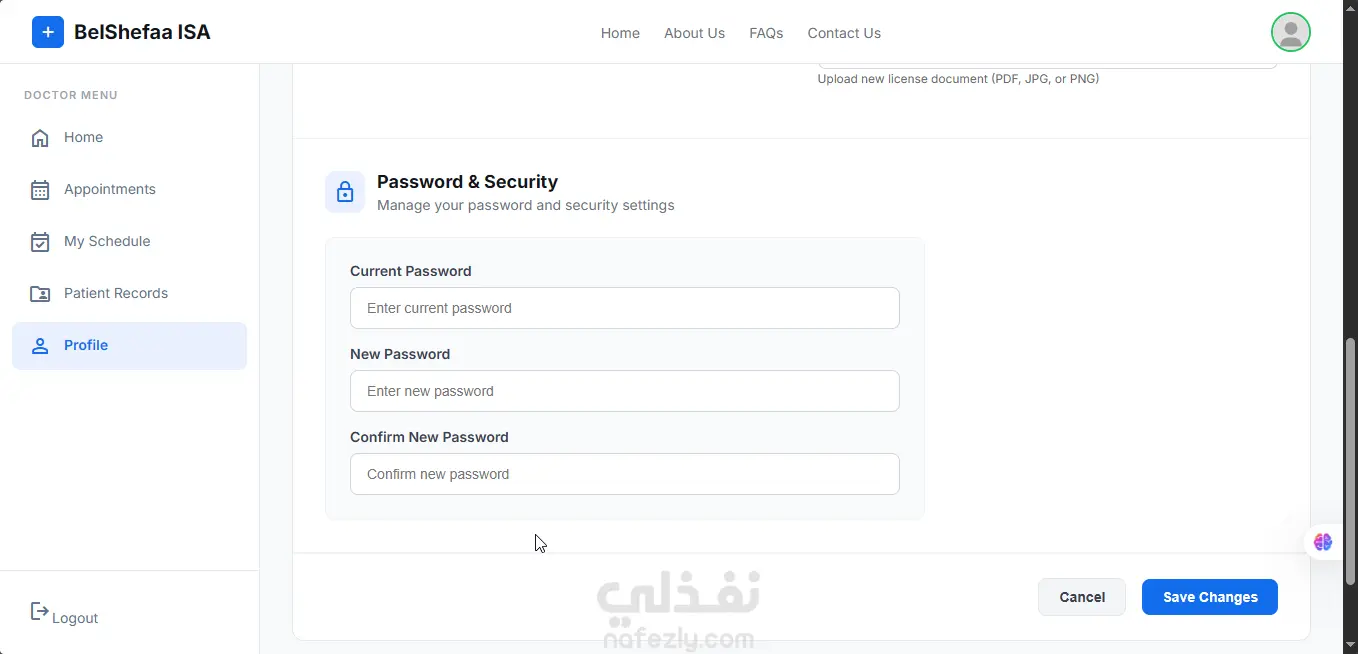Click the Logout arrow icon
The height and width of the screenshot is (654, 1358).
coord(39,611)
